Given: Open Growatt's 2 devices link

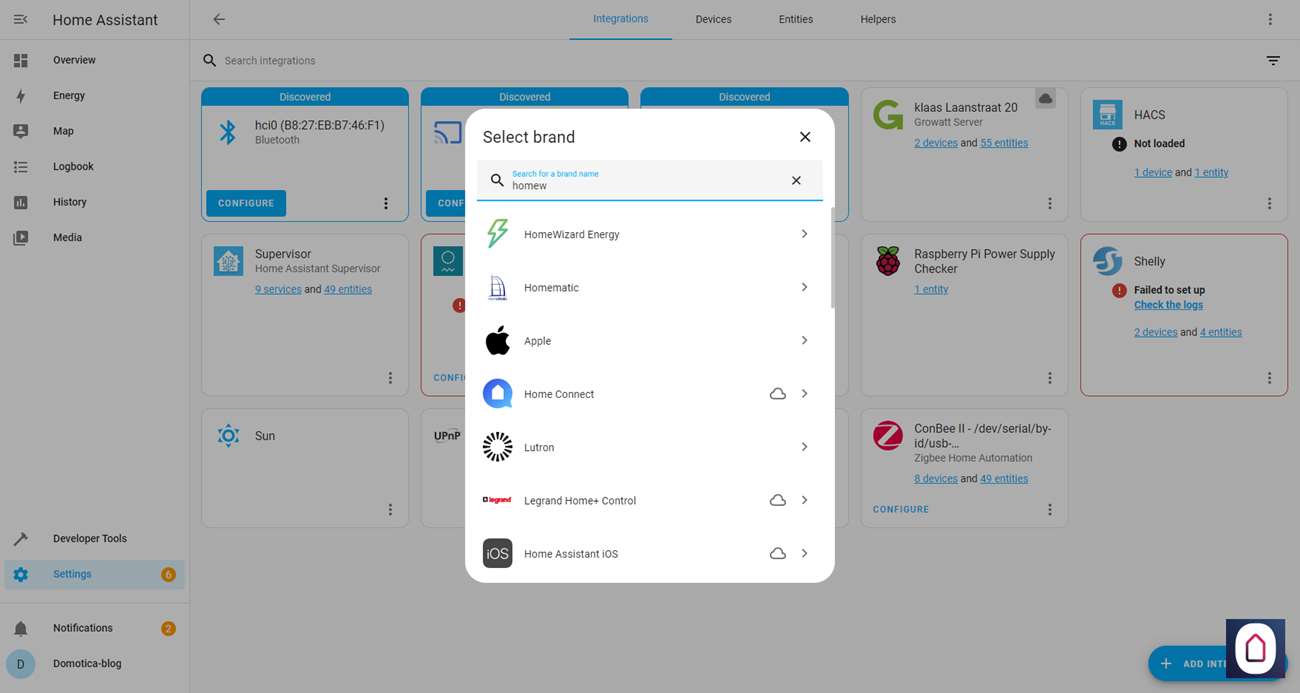Looking at the screenshot, I should (x=936, y=143).
